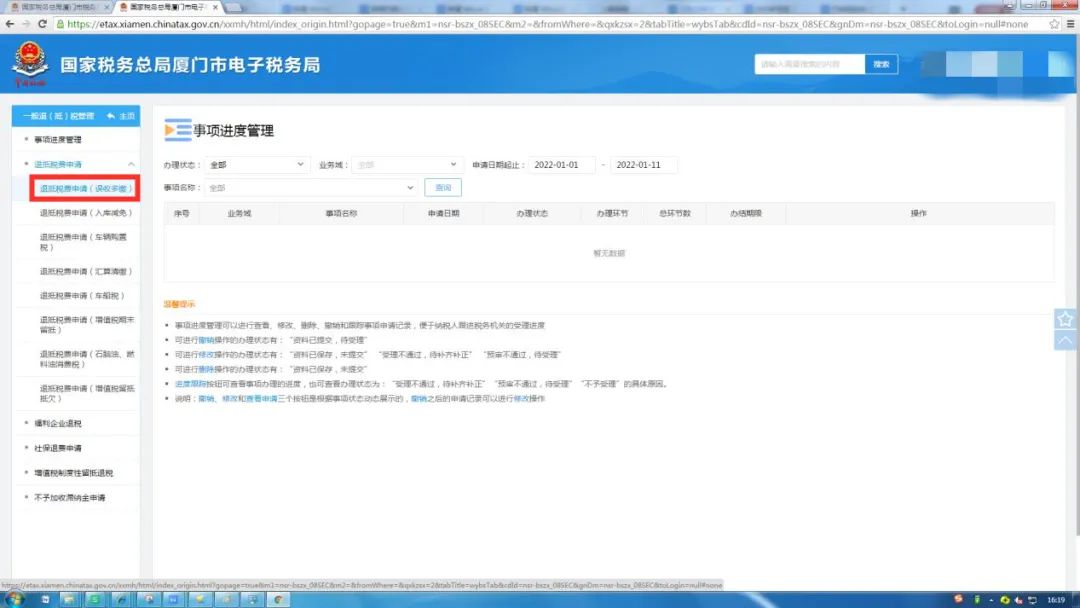This screenshot has height=608, width=1080.
Task: Click the 办理状态 column header
Action: 532,213
